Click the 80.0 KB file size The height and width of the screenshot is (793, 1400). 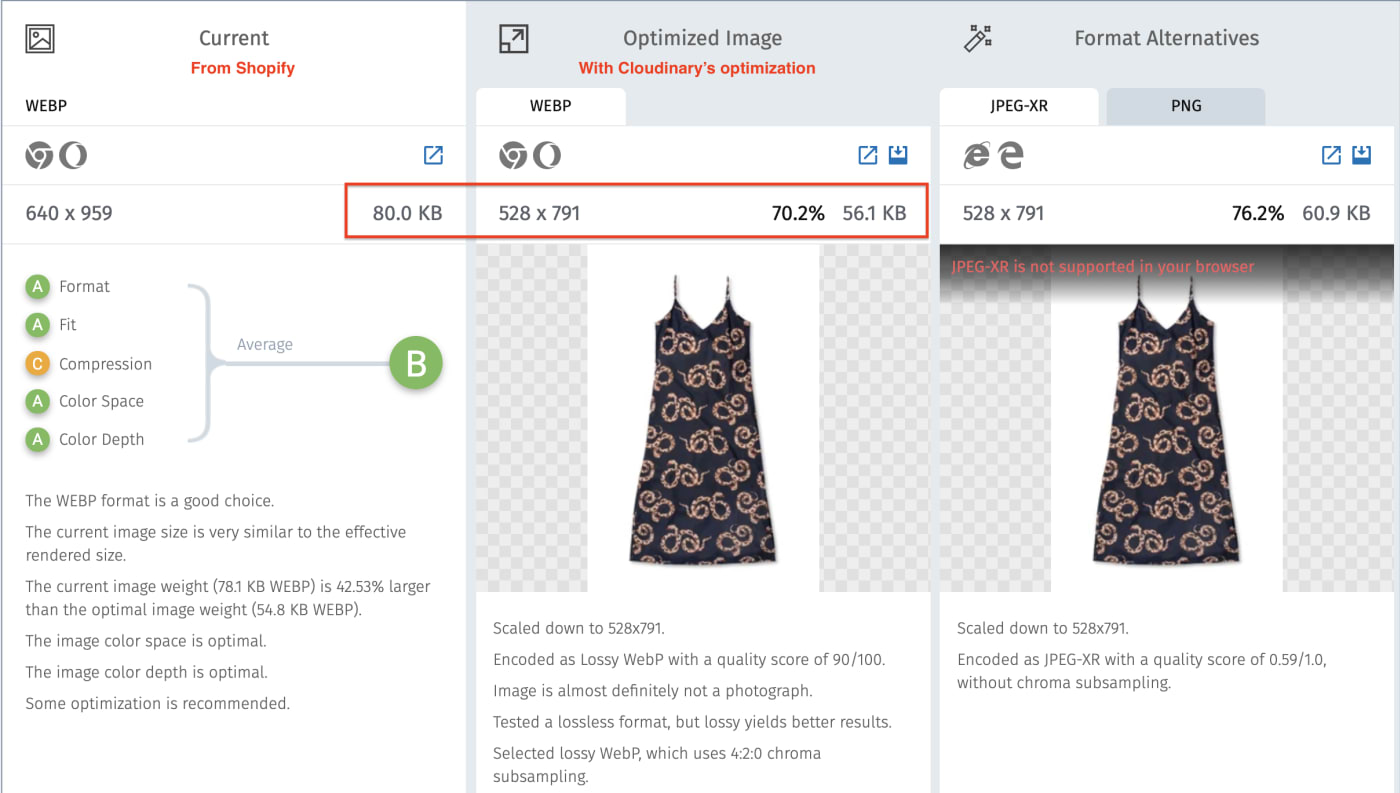click(x=407, y=213)
